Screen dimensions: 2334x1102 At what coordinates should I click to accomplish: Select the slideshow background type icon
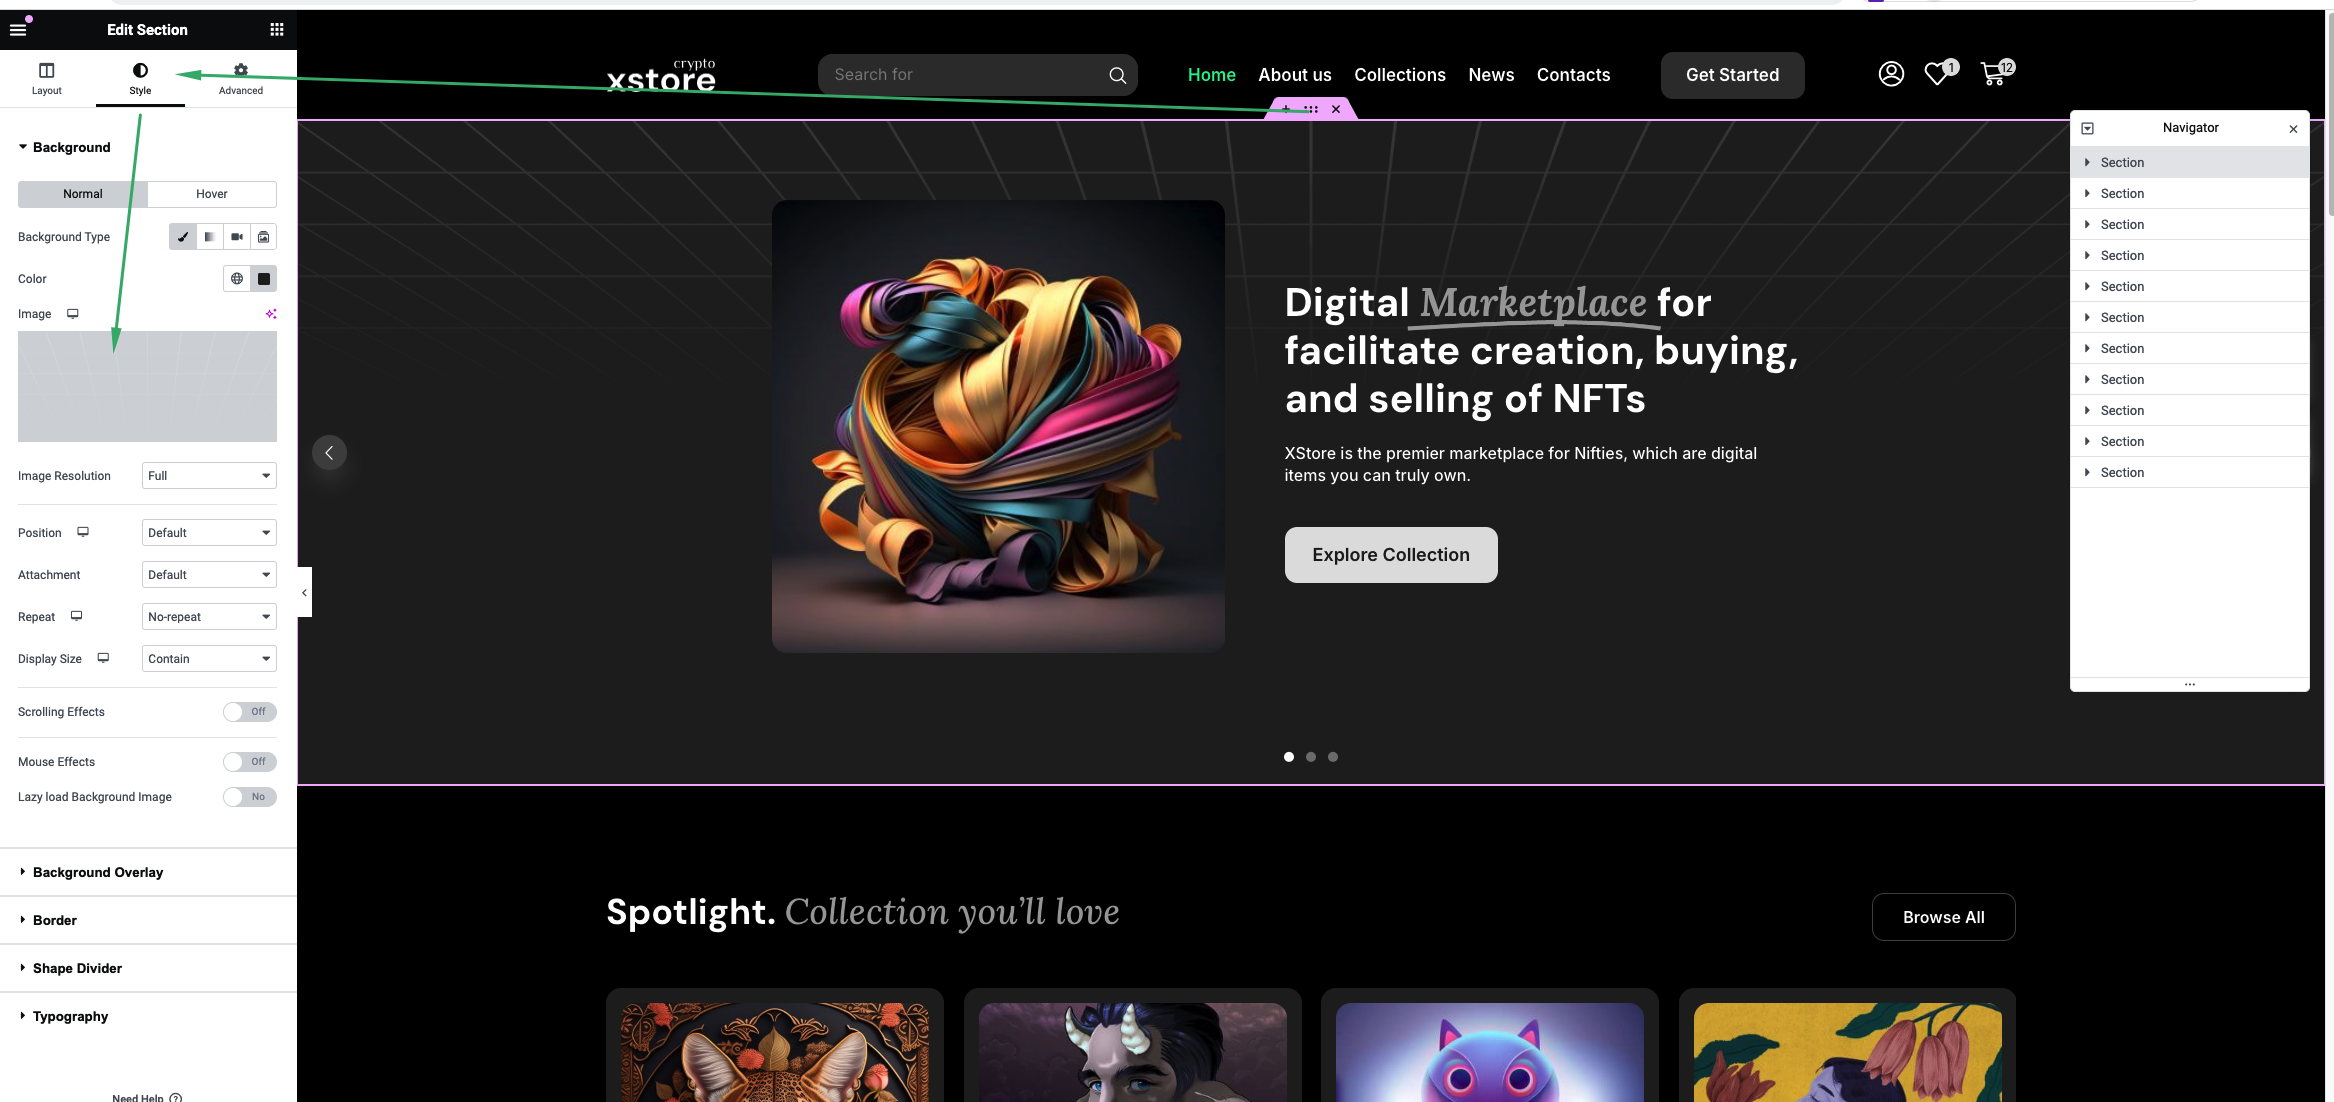click(x=263, y=237)
